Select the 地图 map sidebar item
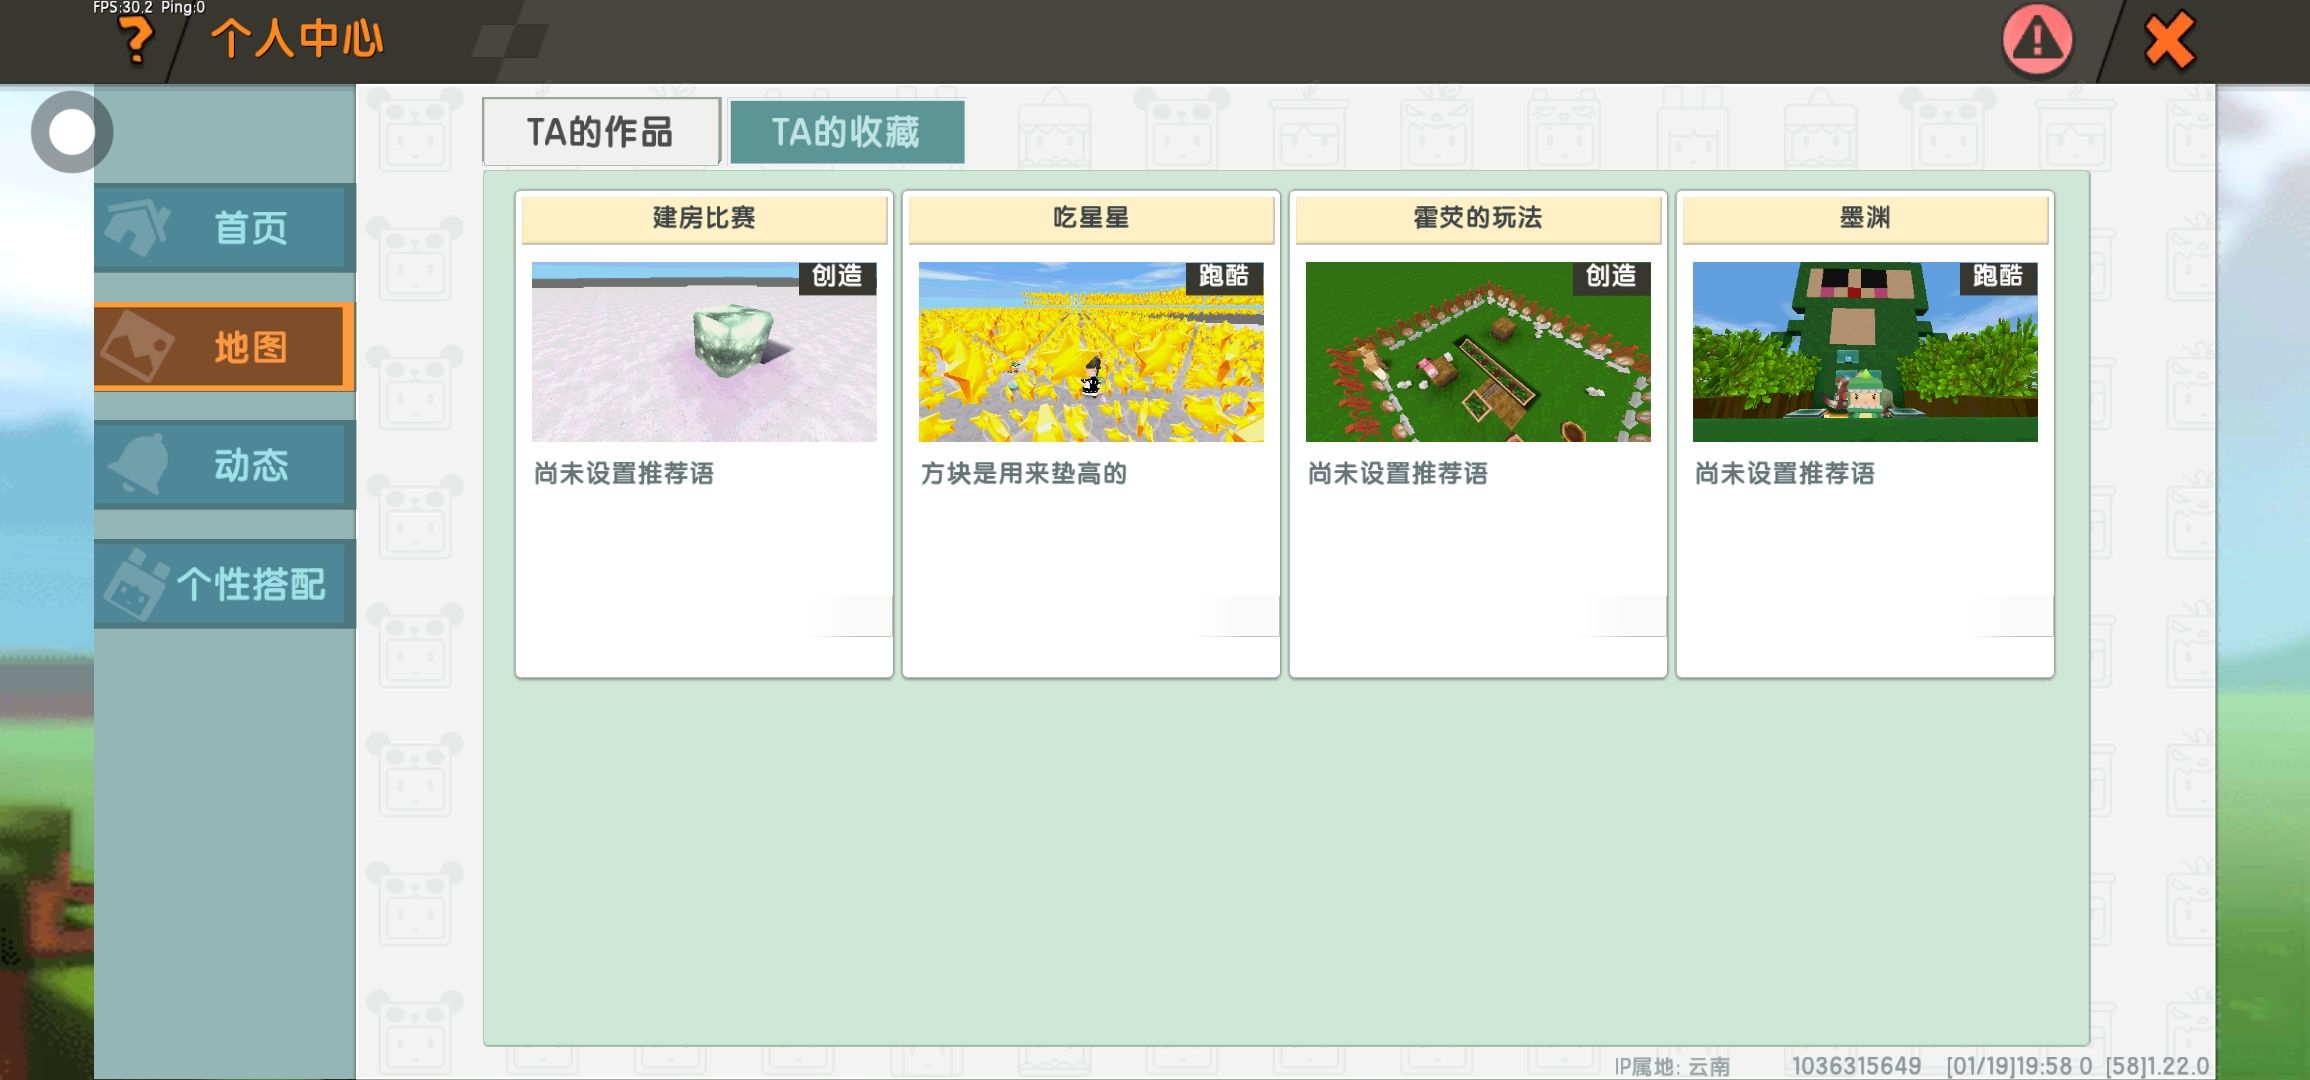 pos(225,347)
